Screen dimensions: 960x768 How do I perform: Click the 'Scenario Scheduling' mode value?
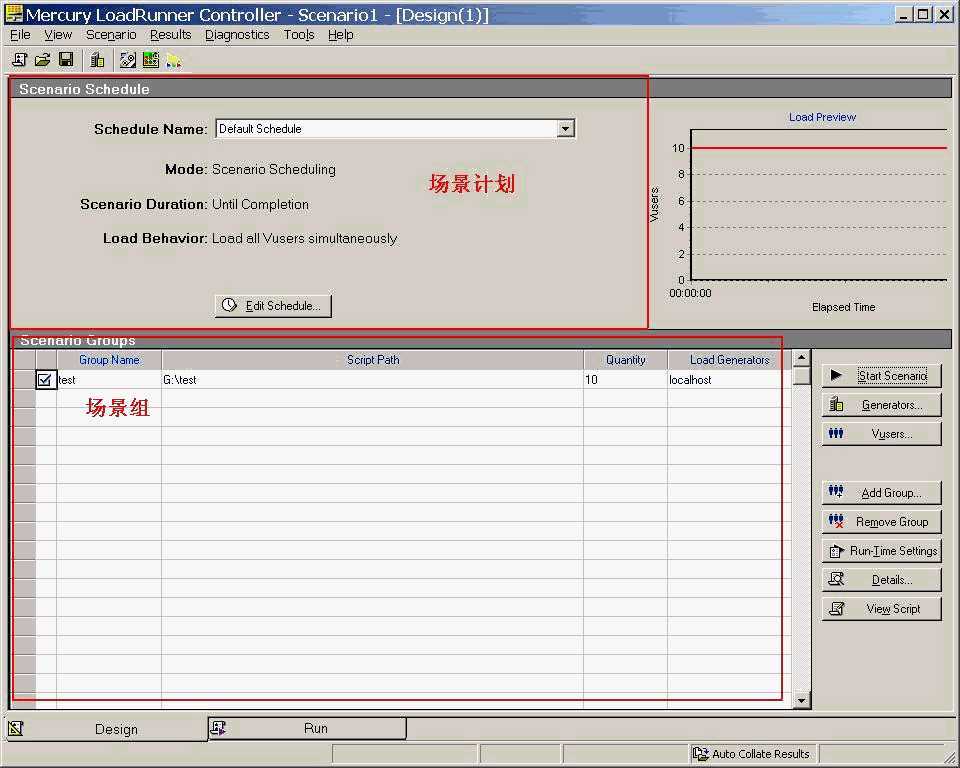click(274, 169)
